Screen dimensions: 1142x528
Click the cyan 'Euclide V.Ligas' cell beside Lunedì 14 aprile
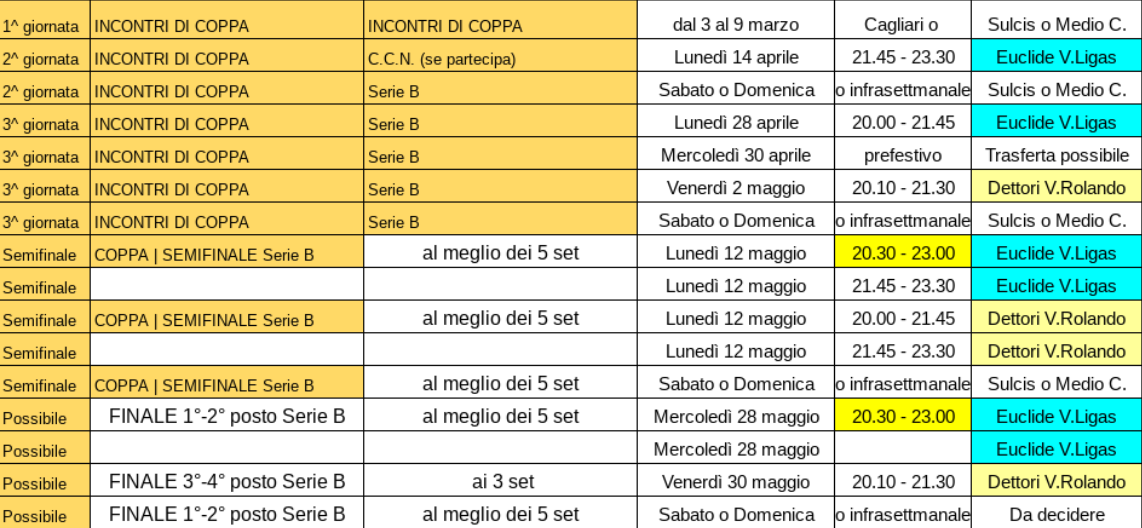[1057, 57]
